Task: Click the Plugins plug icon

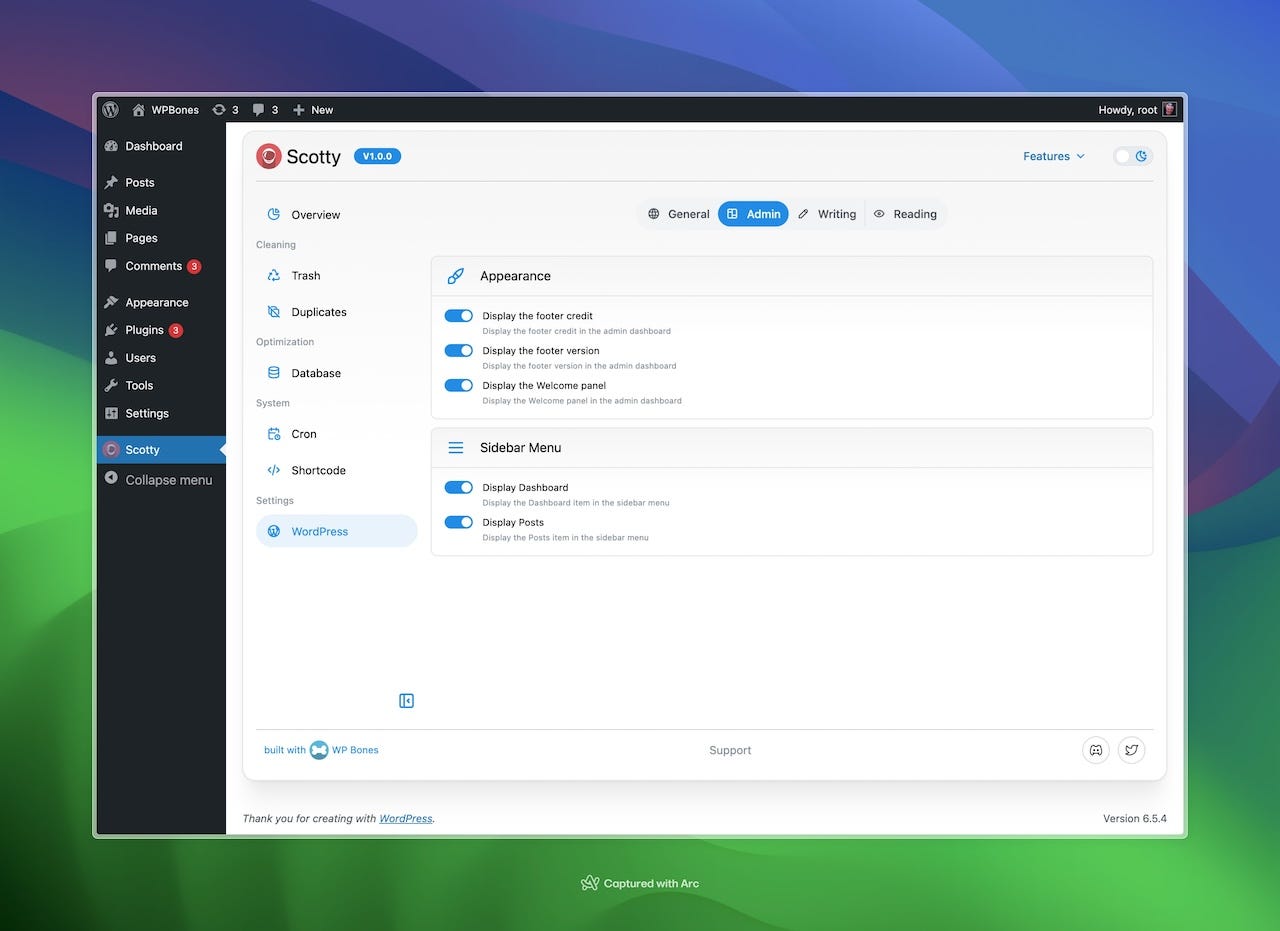Action: (111, 330)
